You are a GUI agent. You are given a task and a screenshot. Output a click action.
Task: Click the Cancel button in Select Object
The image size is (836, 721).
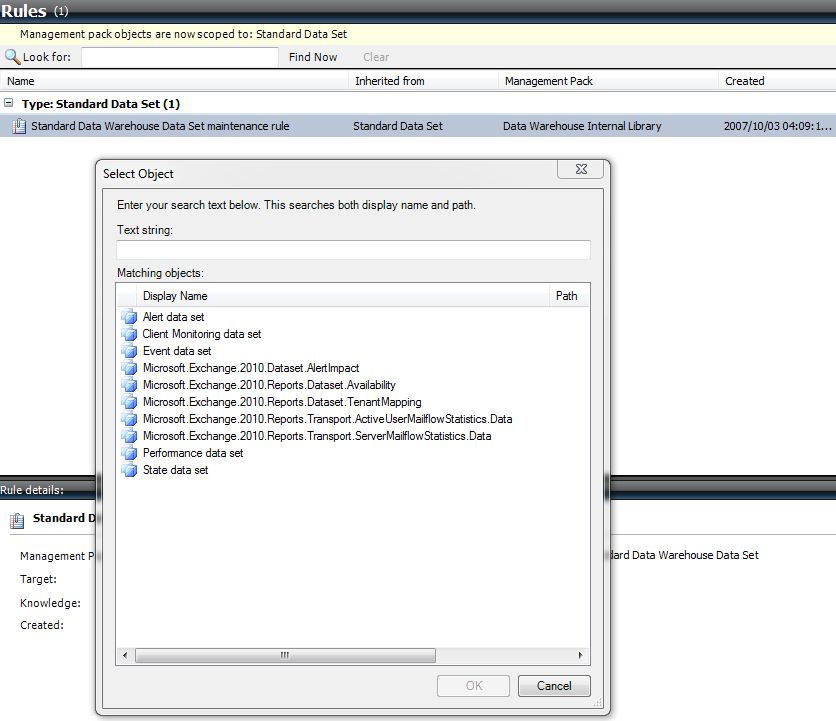pos(554,686)
